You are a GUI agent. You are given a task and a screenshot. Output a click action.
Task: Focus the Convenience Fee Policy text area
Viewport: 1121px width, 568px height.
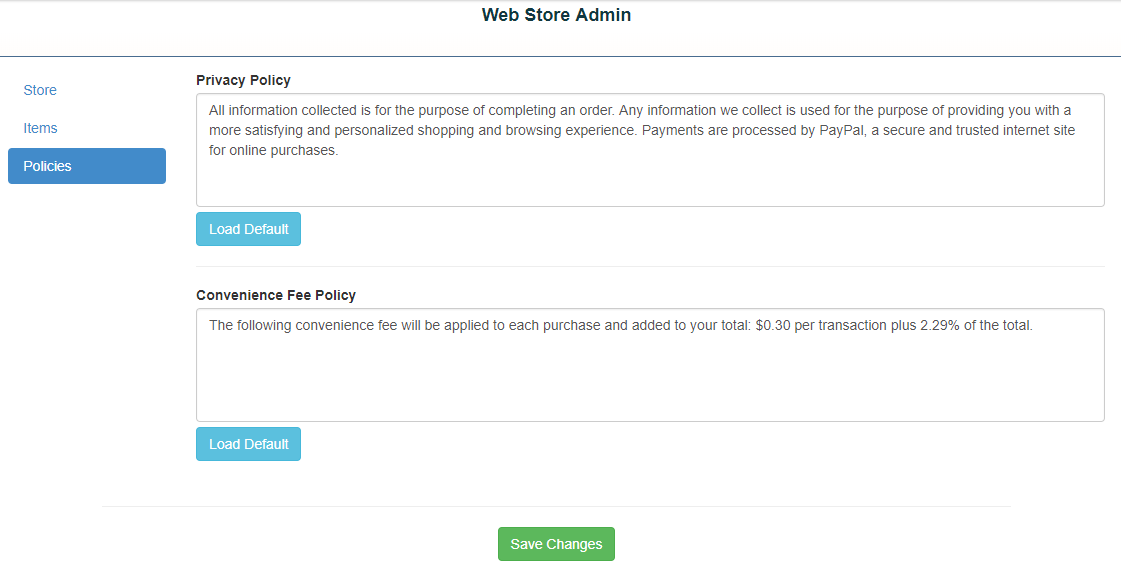(x=650, y=380)
